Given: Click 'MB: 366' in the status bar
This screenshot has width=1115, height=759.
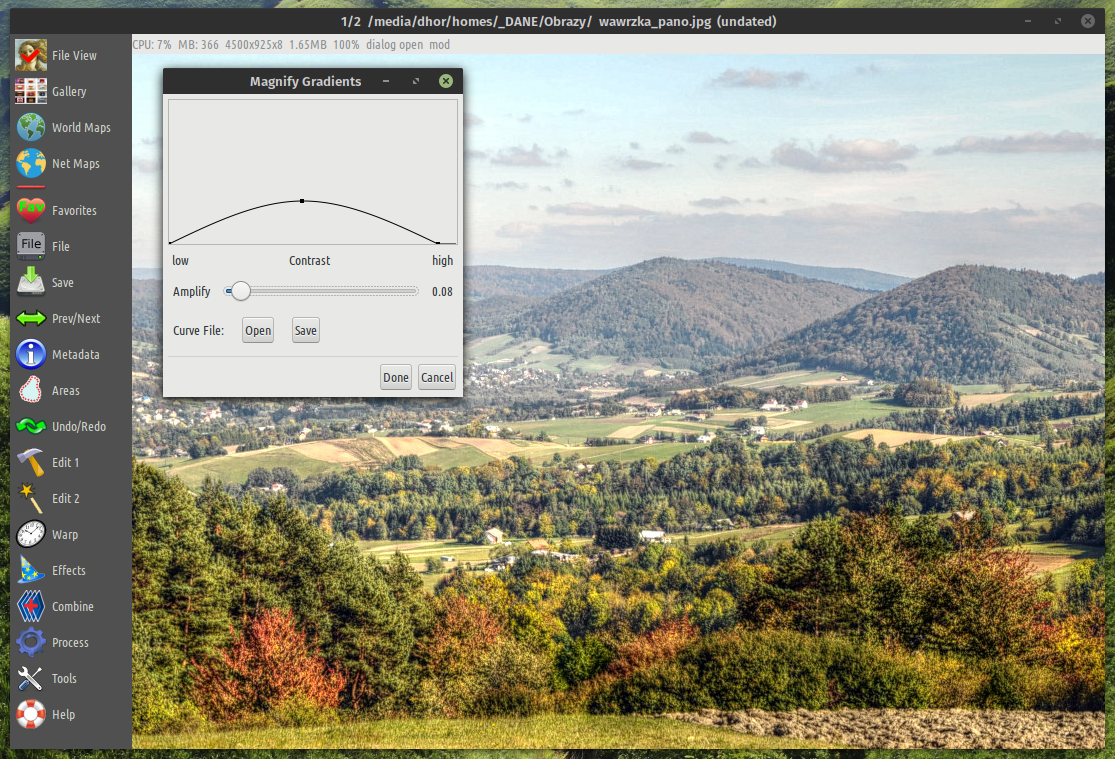Looking at the screenshot, I should (x=198, y=44).
